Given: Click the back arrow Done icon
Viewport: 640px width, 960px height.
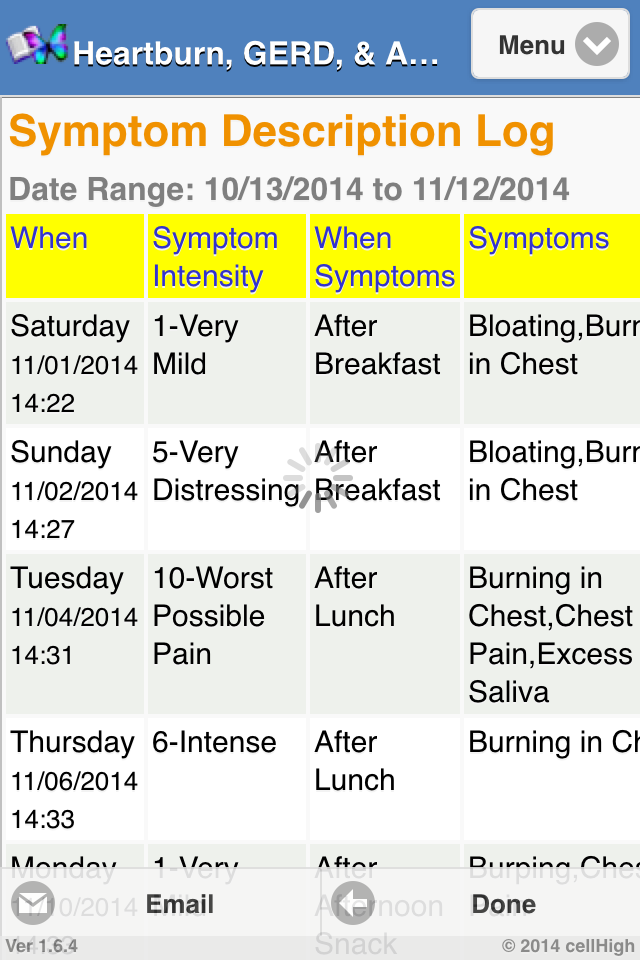Looking at the screenshot, I should (352, 904).
